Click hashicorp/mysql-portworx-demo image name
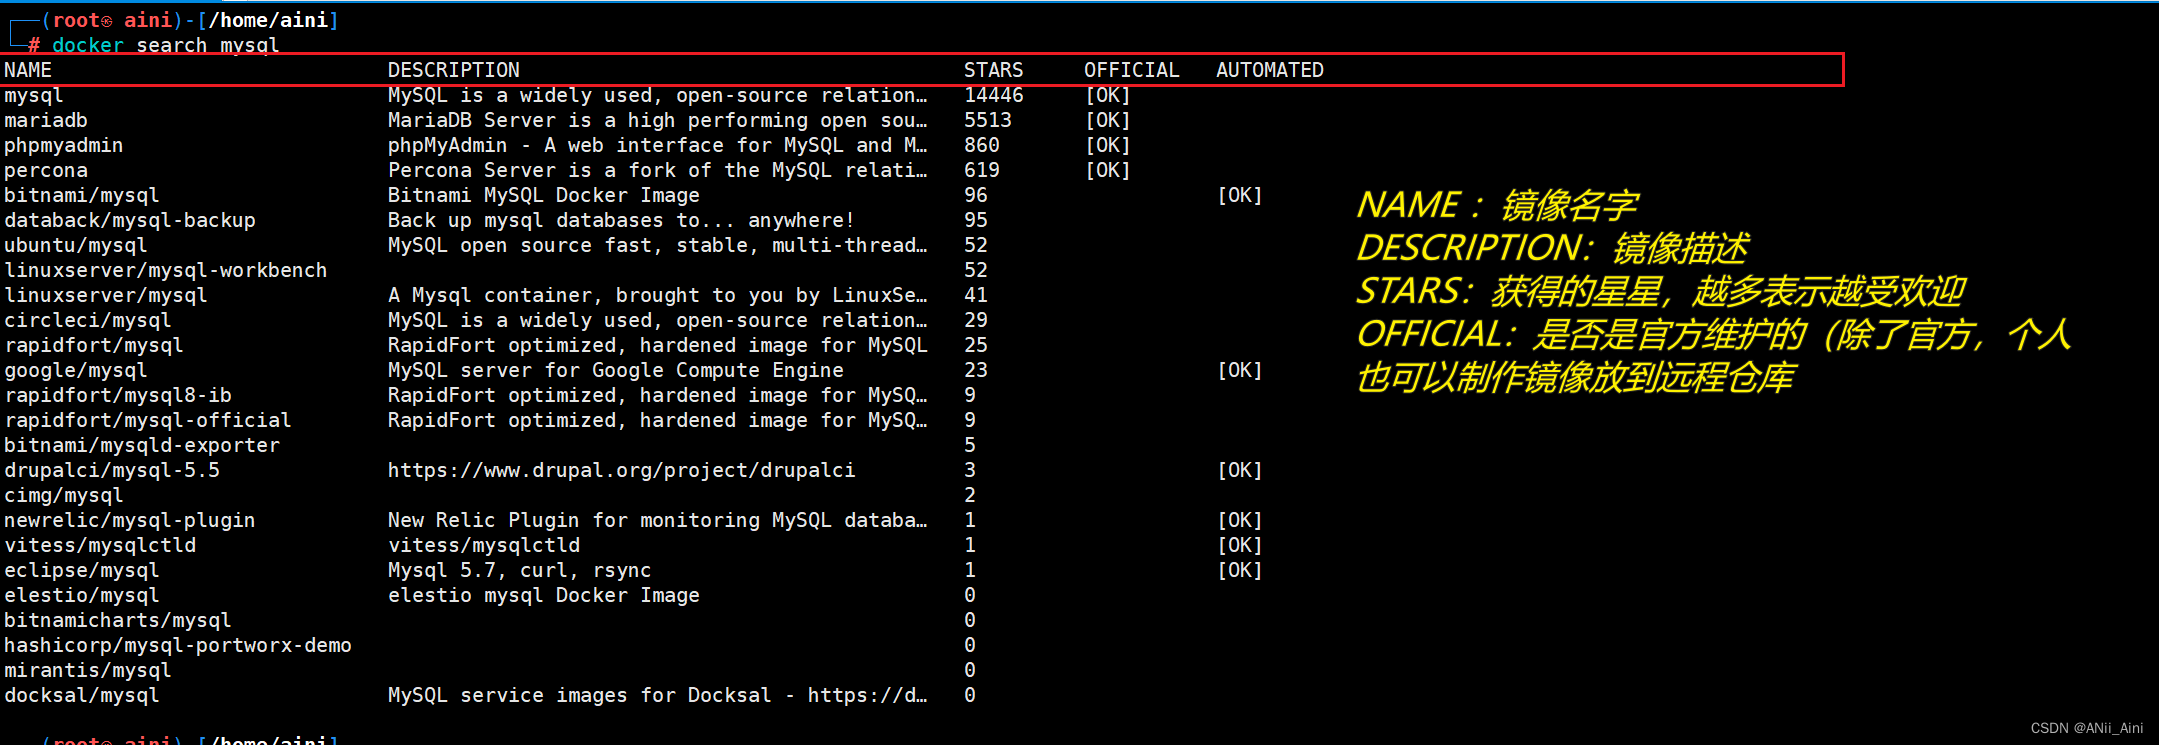Image resolution: width=2159 pixels, height=745 pixels. (178, 645)
